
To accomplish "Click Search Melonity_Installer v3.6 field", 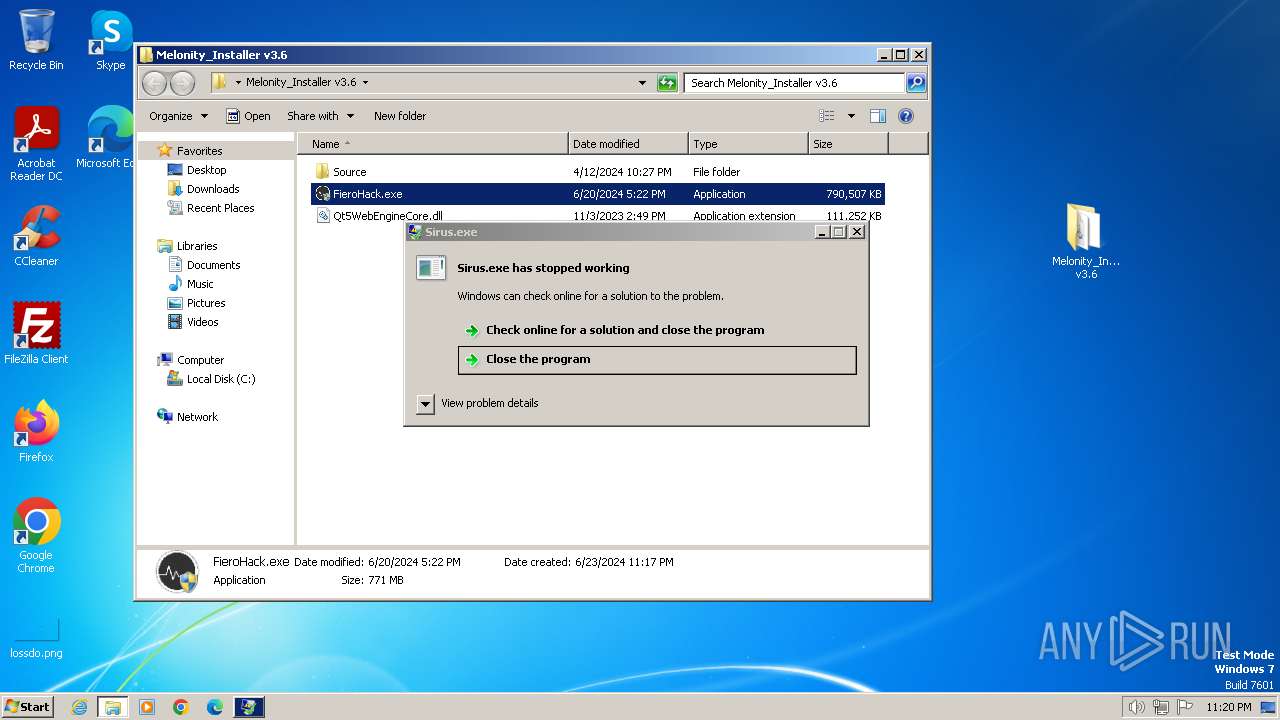I will pos(795,83).
